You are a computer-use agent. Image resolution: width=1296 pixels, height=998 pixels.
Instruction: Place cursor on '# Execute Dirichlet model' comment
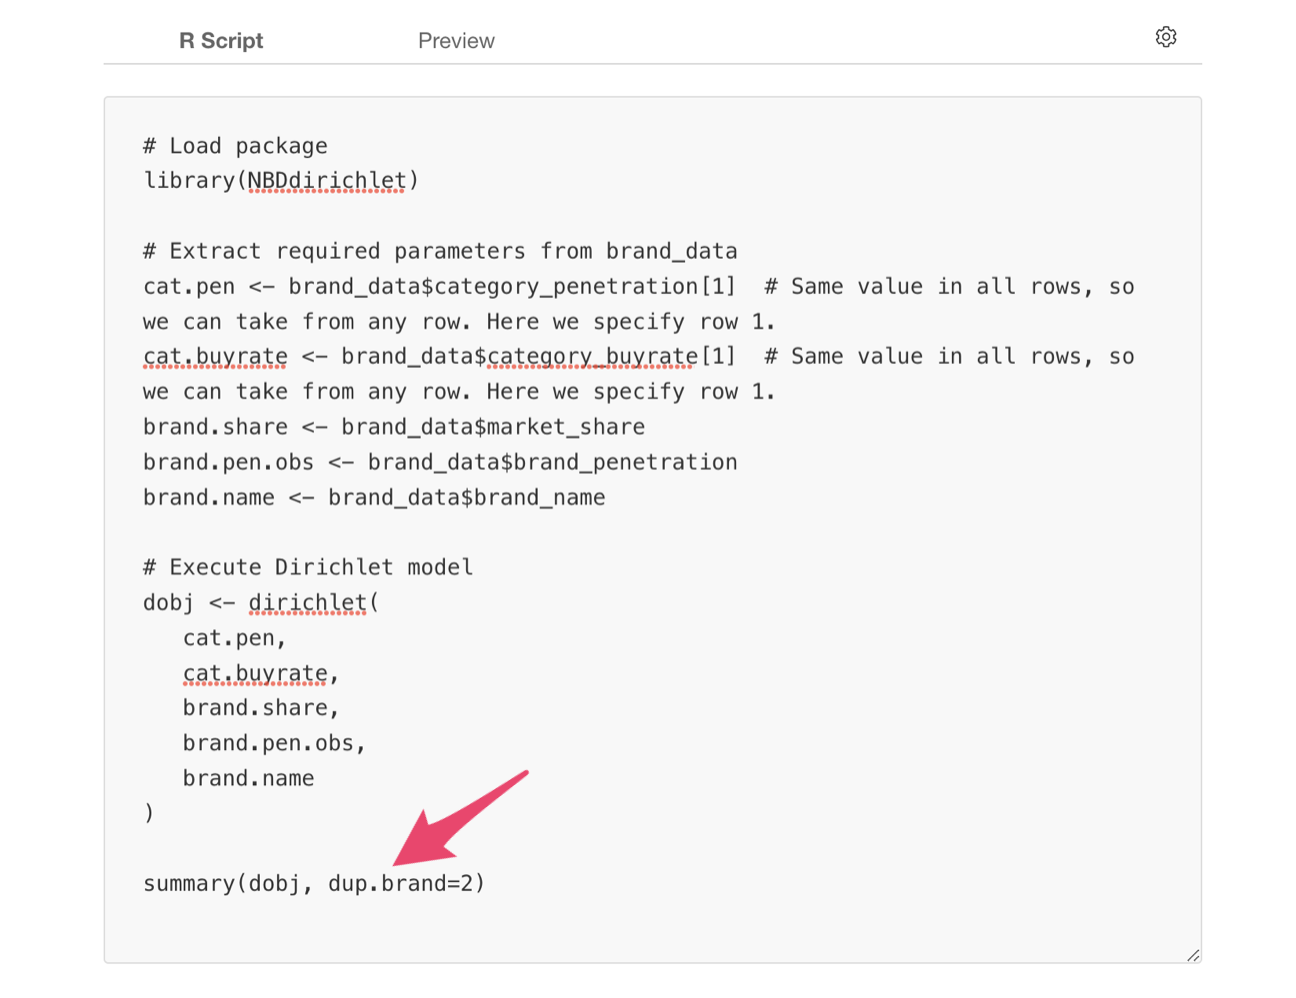click(308, 568)
